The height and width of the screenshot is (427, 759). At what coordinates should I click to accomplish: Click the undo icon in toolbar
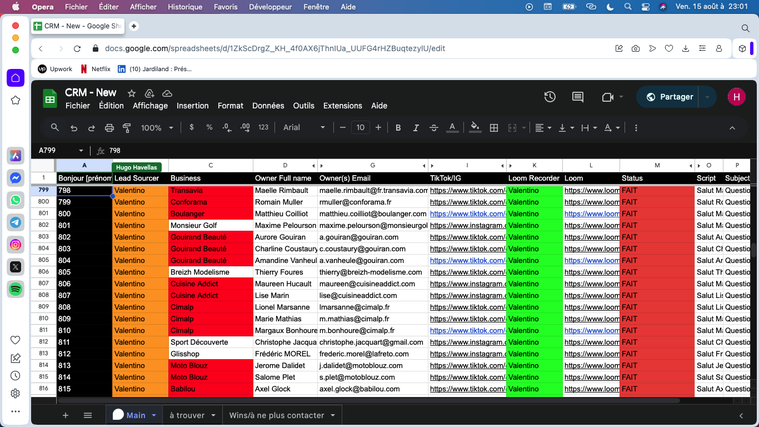pyautogui.click(x=74, y=128)
